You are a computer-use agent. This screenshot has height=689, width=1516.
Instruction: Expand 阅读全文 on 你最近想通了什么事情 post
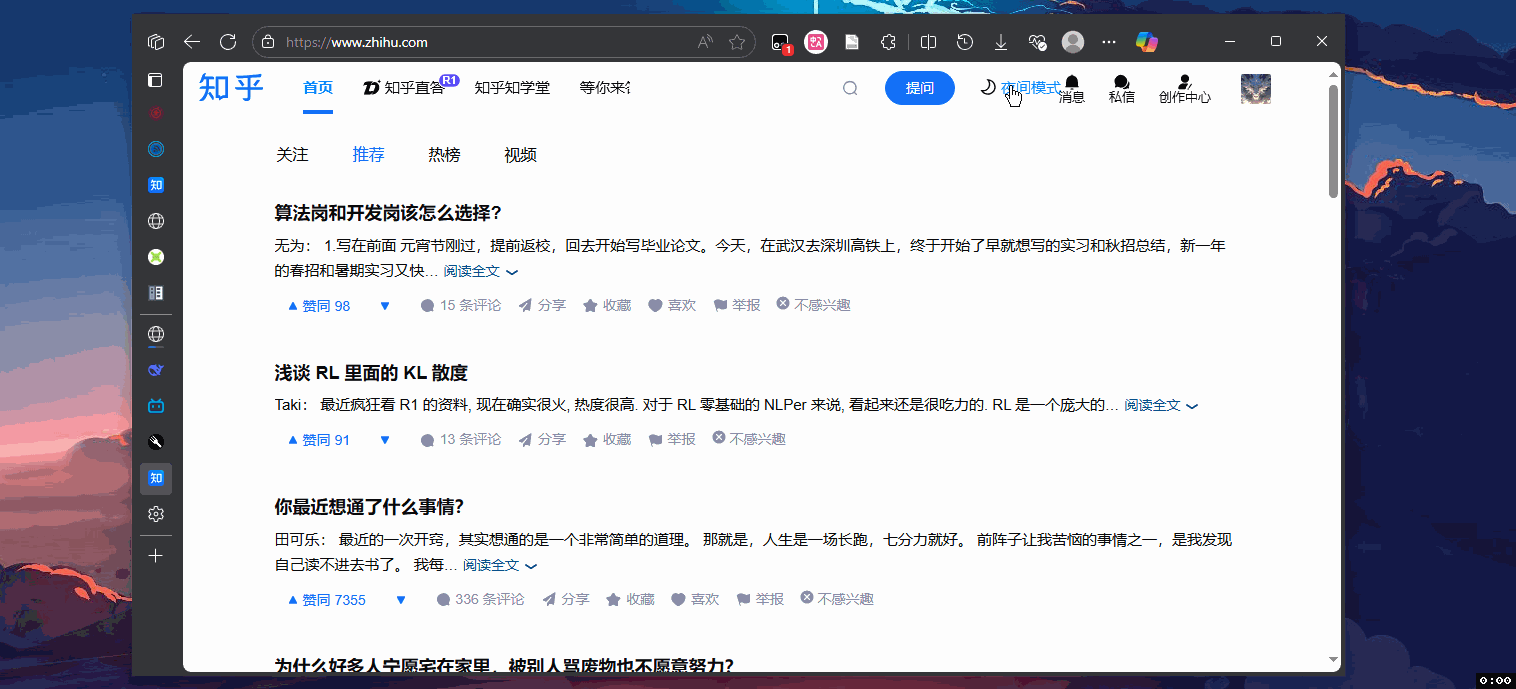coord(499,565)
